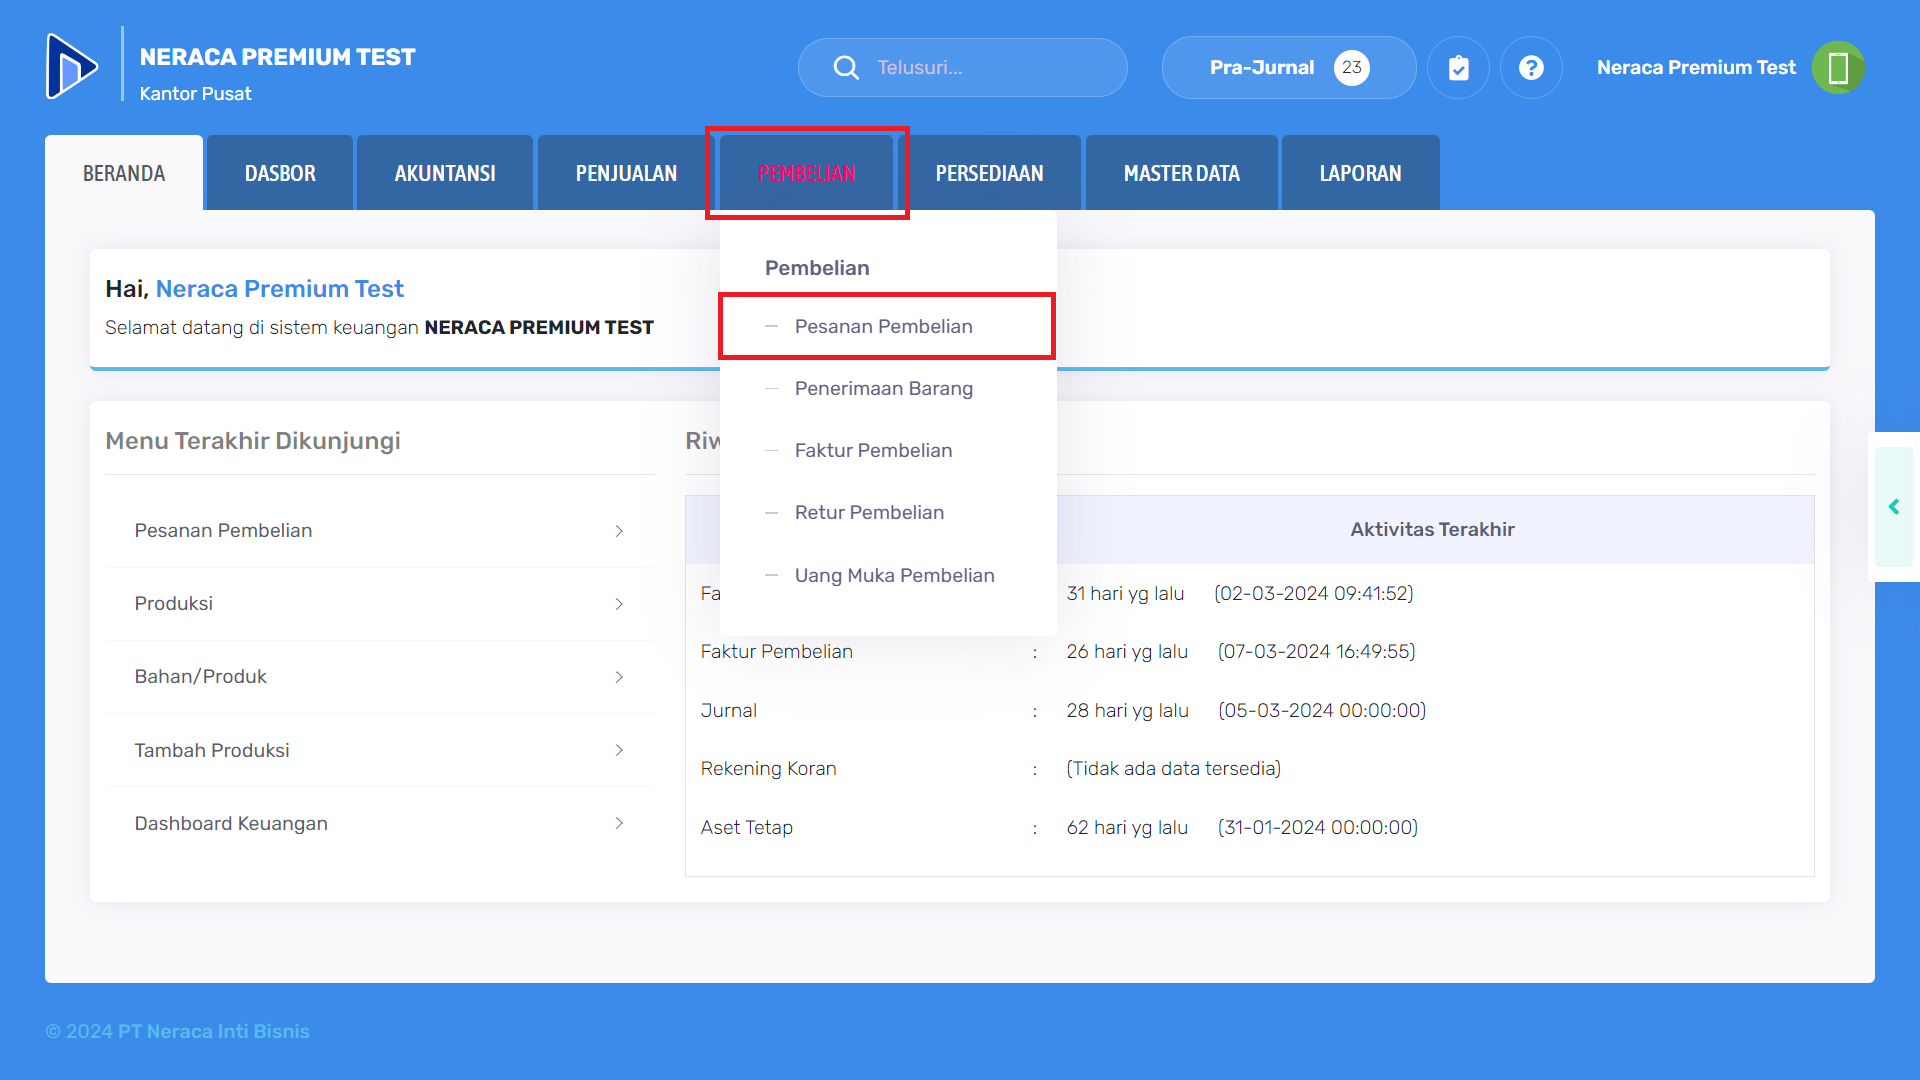This screenshot has height=1080, width=1920.
Task: Click the search magnifier icon
Action: coord(846,67)
